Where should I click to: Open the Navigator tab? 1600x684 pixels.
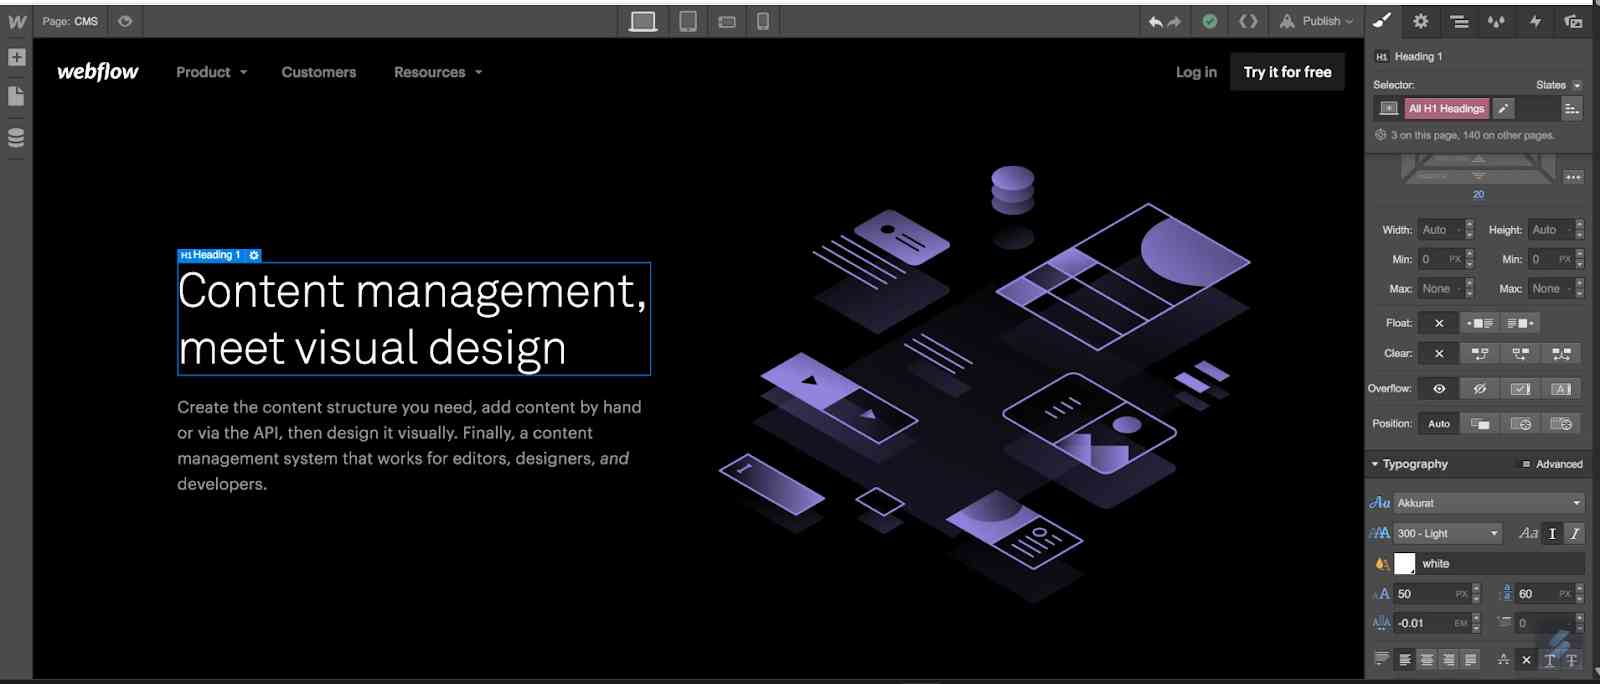tap(1459, 21)
